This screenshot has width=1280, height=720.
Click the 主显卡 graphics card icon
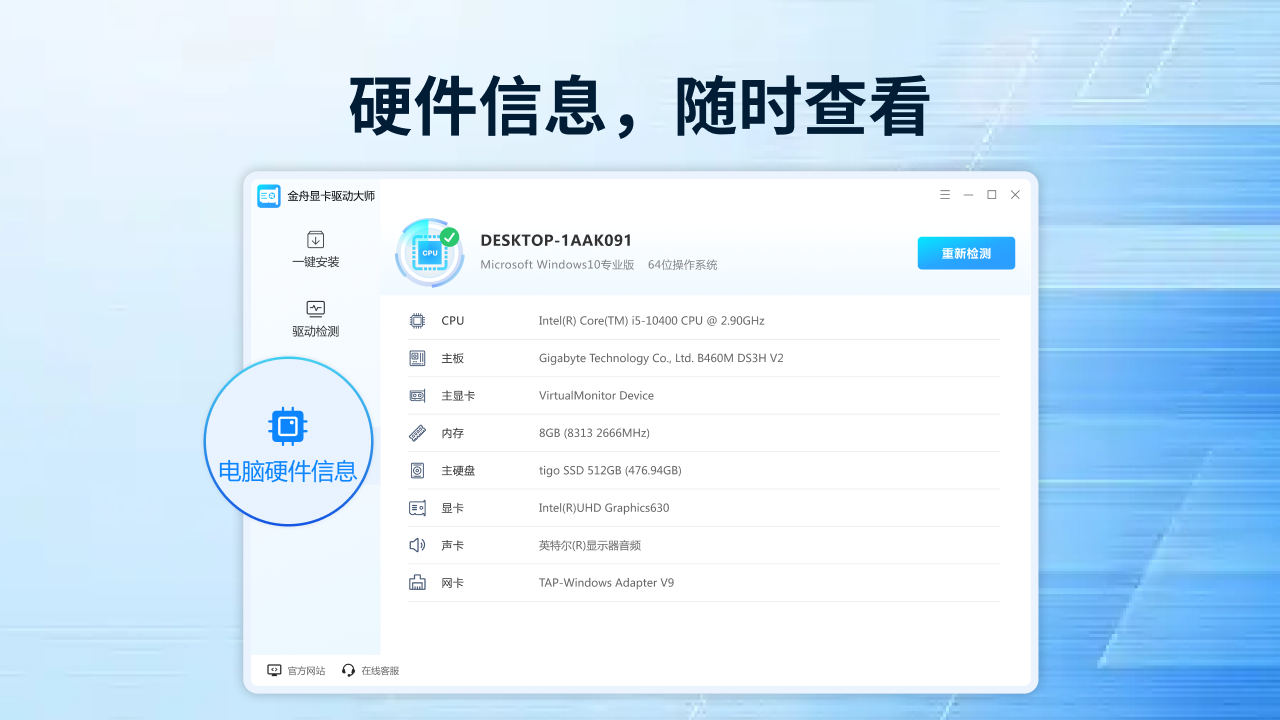pyautogui.click(x=417, y=396)
